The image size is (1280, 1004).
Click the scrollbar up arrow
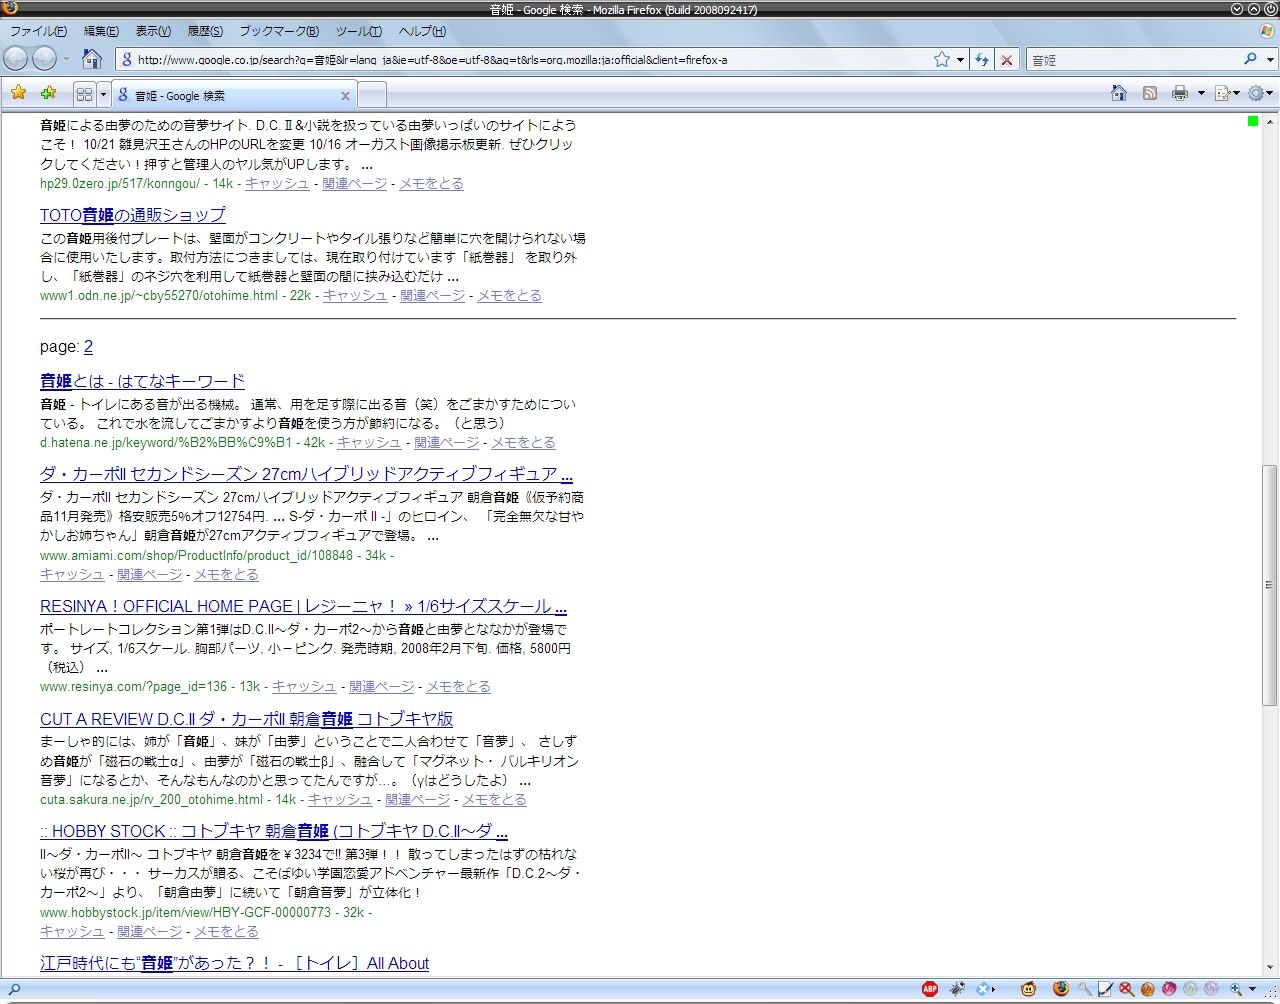point(1269,122)
